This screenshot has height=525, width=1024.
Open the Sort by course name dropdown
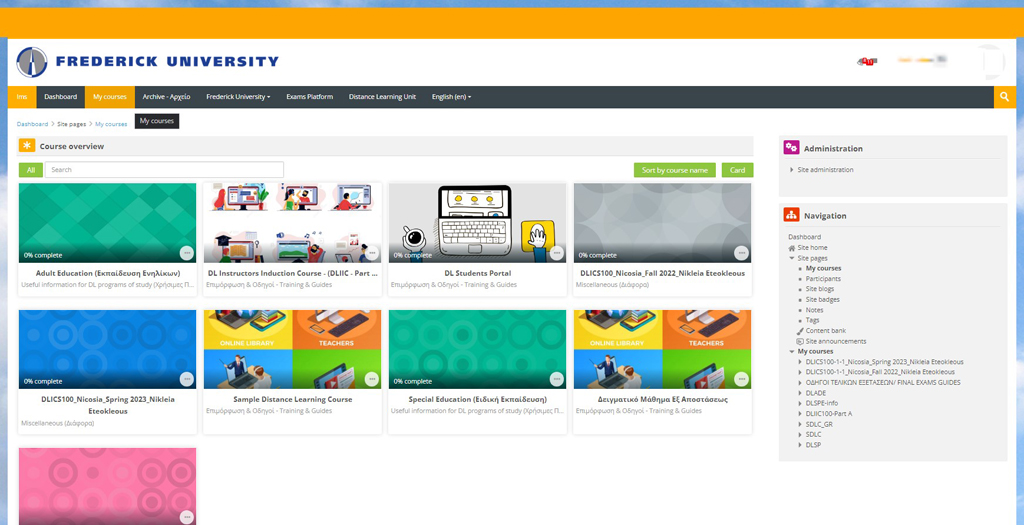click(675, 170)
